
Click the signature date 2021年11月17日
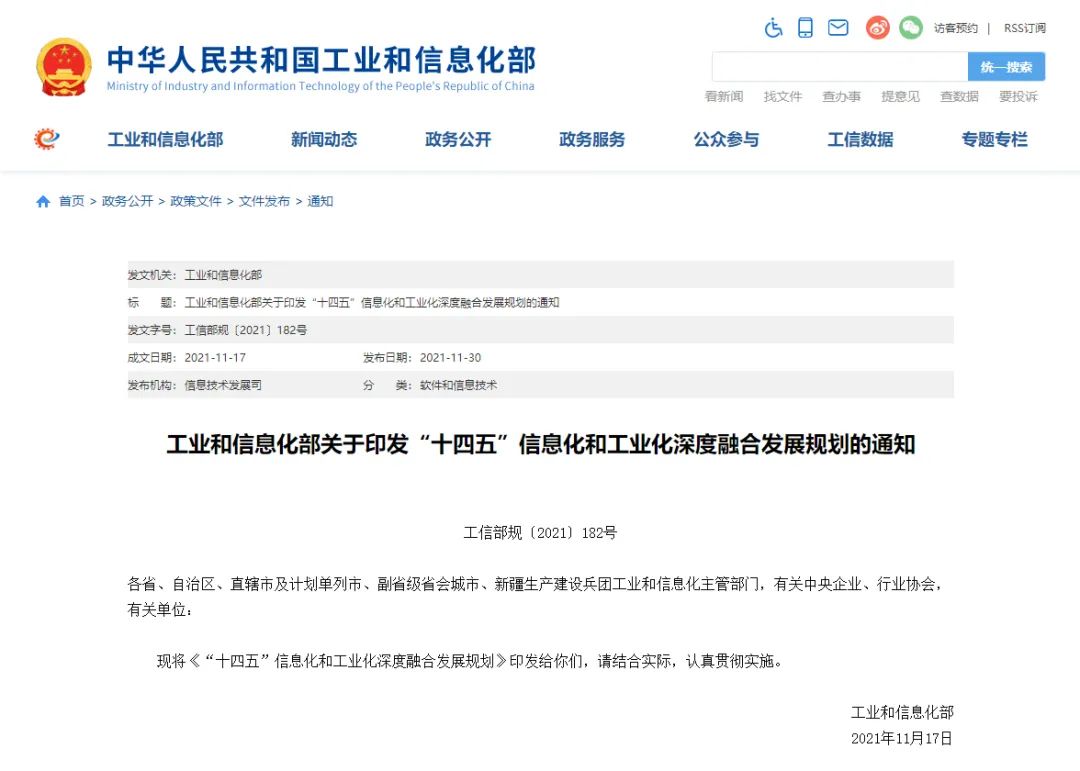pyautogui.click(x=902, y=739)
